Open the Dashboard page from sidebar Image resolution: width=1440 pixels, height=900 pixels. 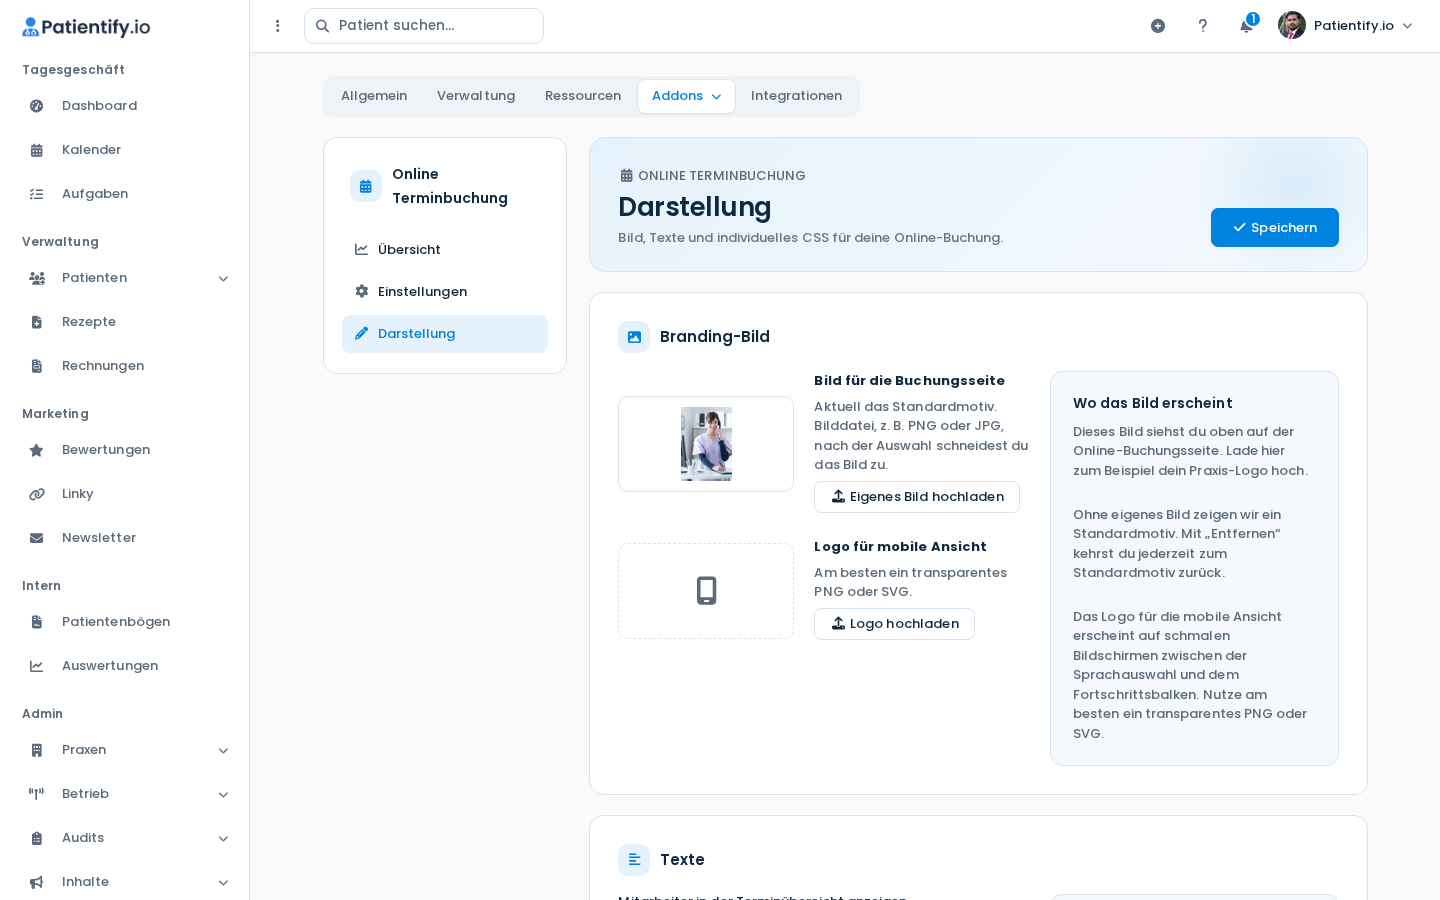pyautogui.click(x=124, y=106)
